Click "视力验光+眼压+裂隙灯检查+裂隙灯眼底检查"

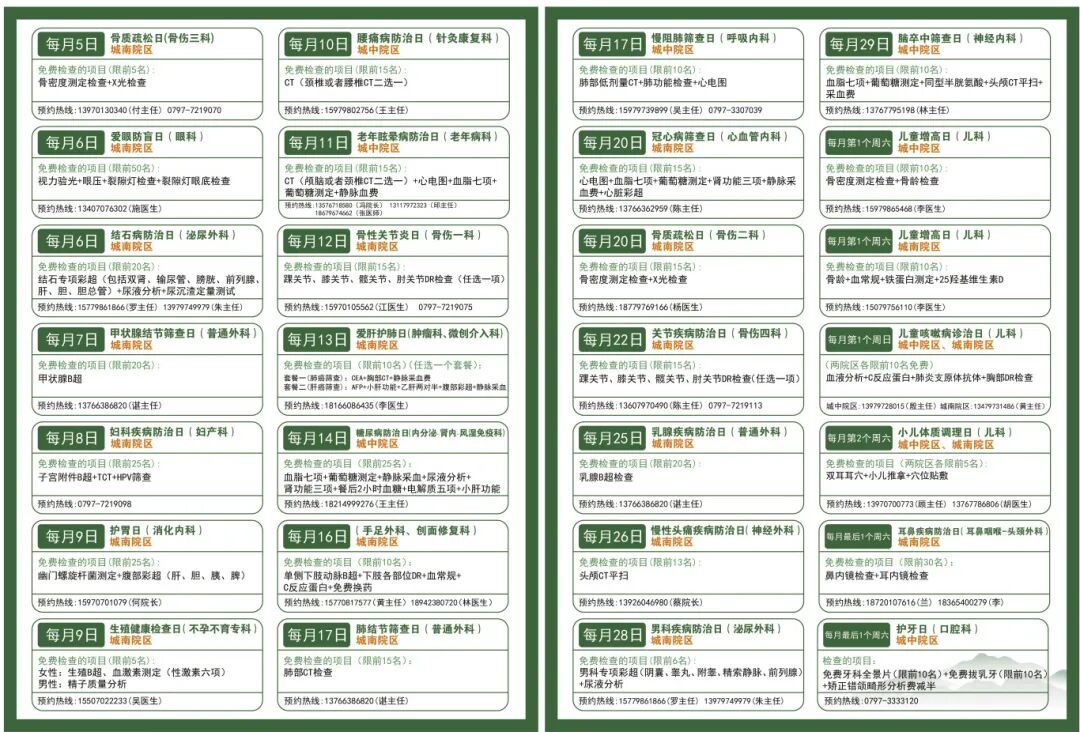pos(134,181)
